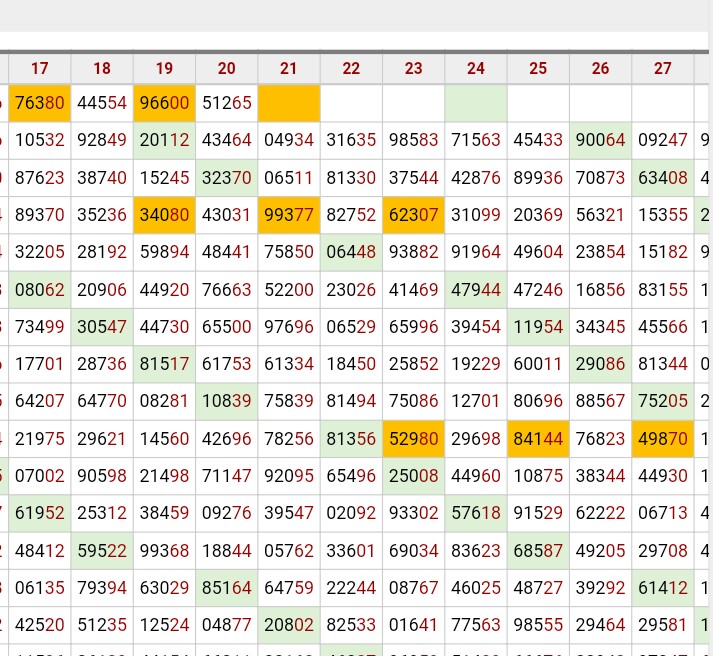Click the green cell 75205
713x656 pixels.
(x=663, y=401)
